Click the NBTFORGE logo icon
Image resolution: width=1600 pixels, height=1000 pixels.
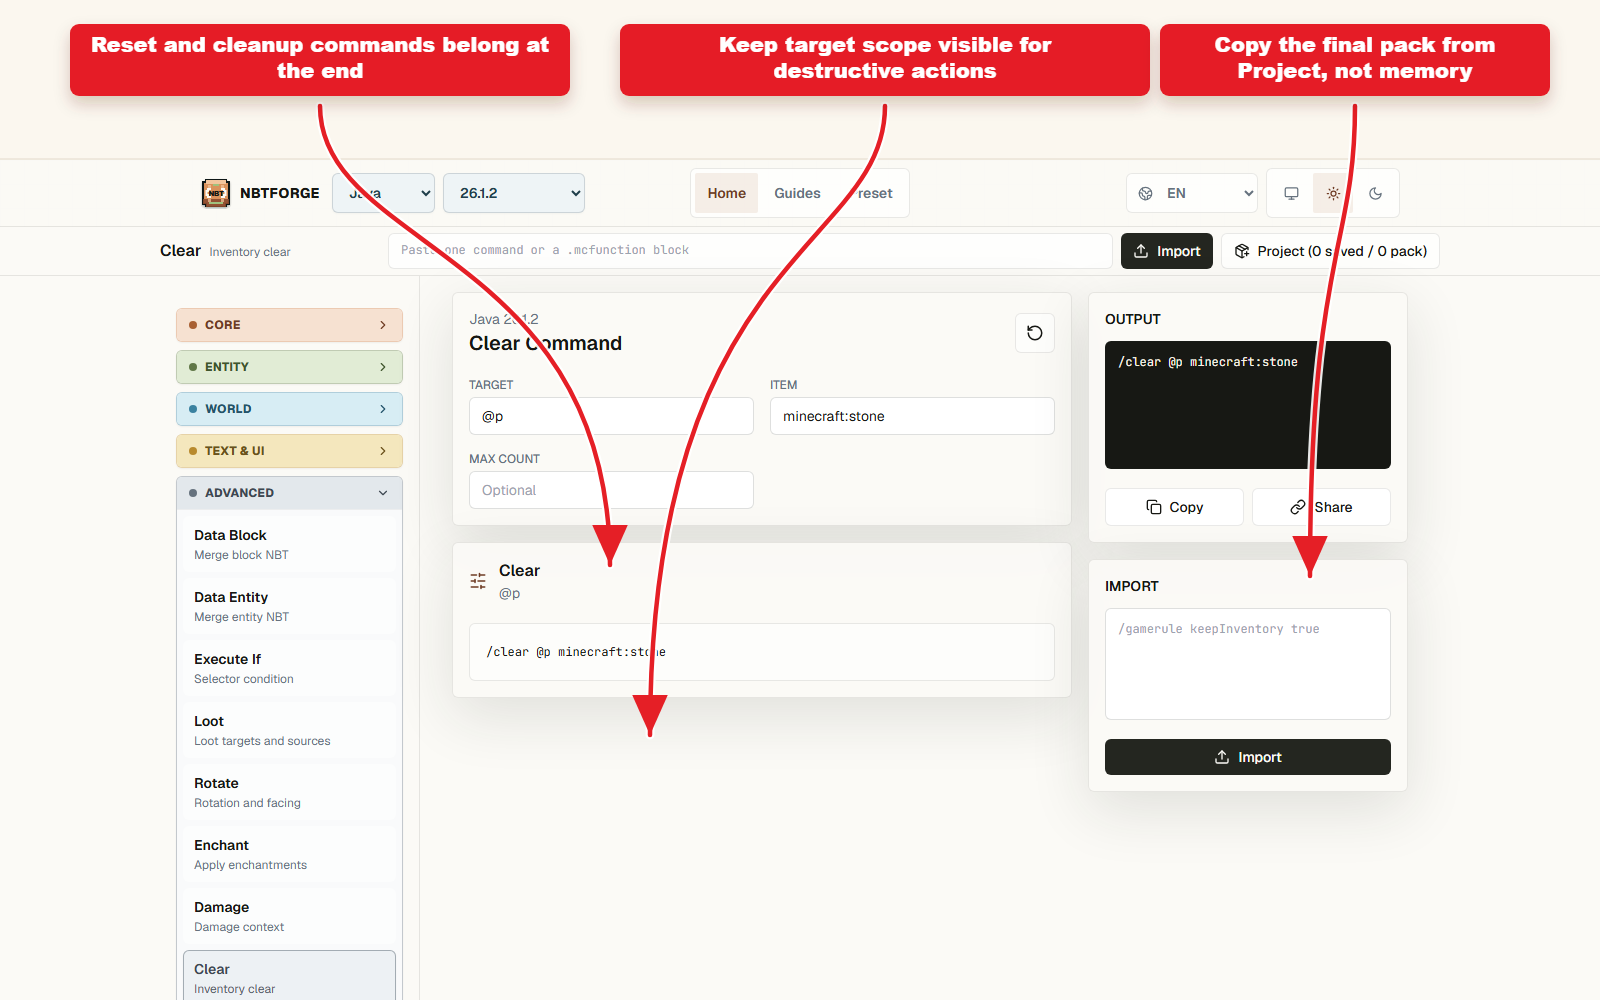coord(216,193)
